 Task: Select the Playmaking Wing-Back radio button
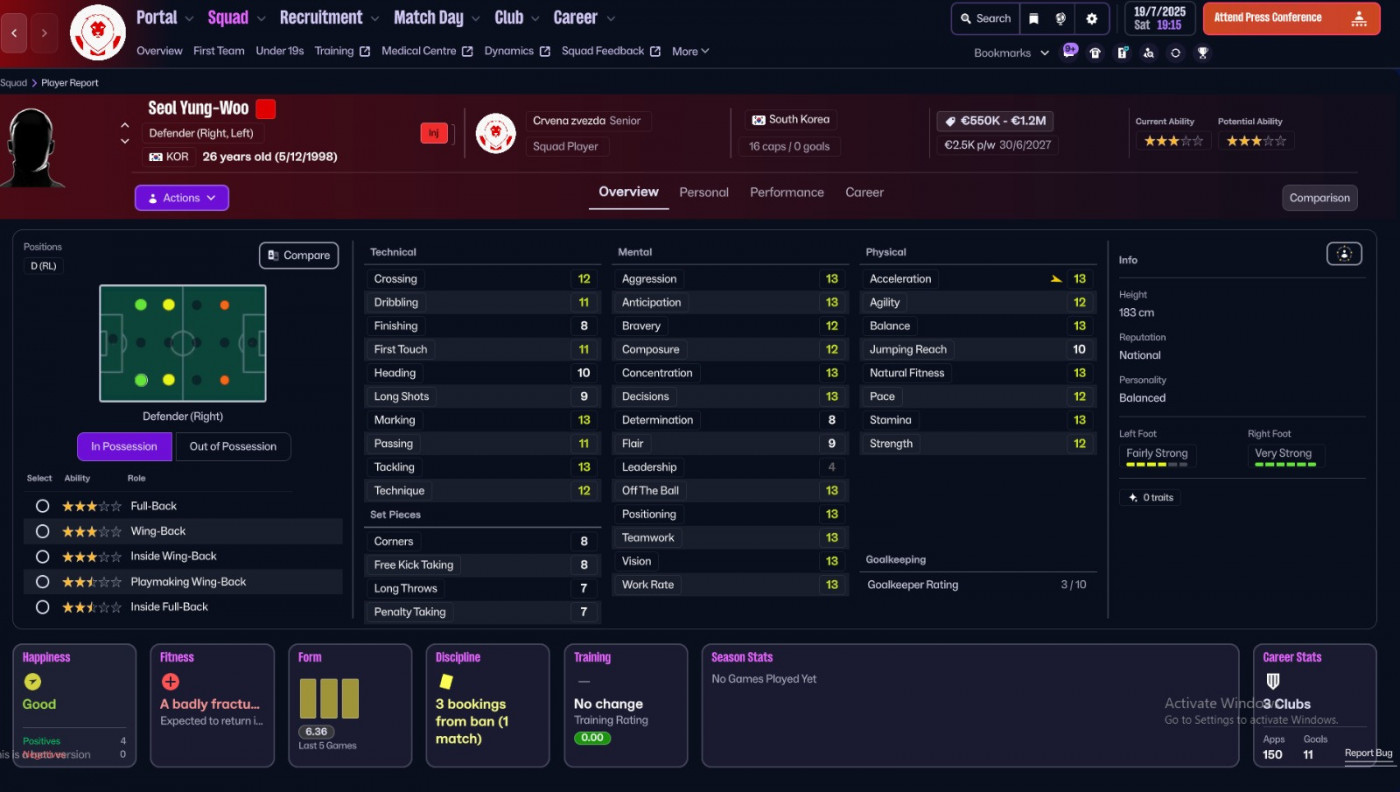click(42, 582)
